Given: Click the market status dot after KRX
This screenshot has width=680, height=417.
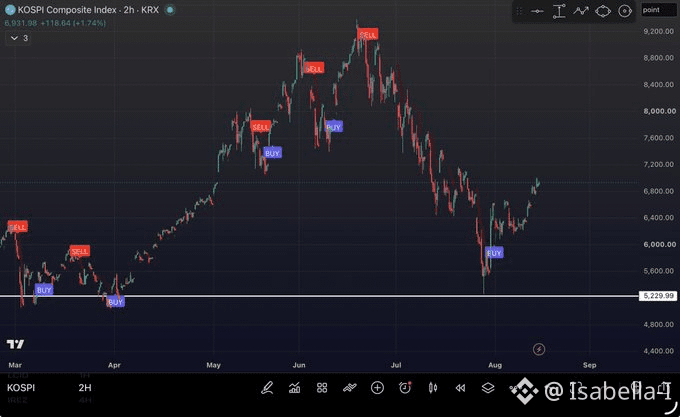Looking at the screenshot, I should (170, 10).
